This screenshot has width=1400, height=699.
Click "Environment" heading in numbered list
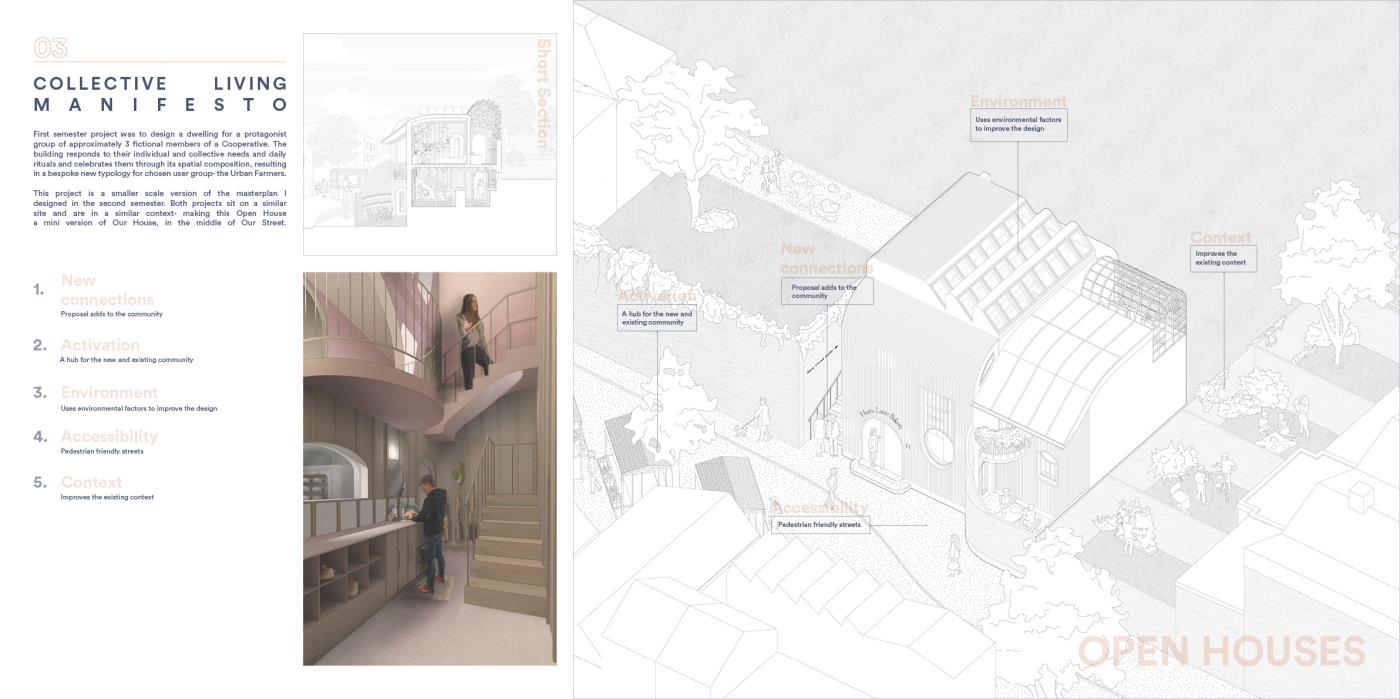(109, 393)
